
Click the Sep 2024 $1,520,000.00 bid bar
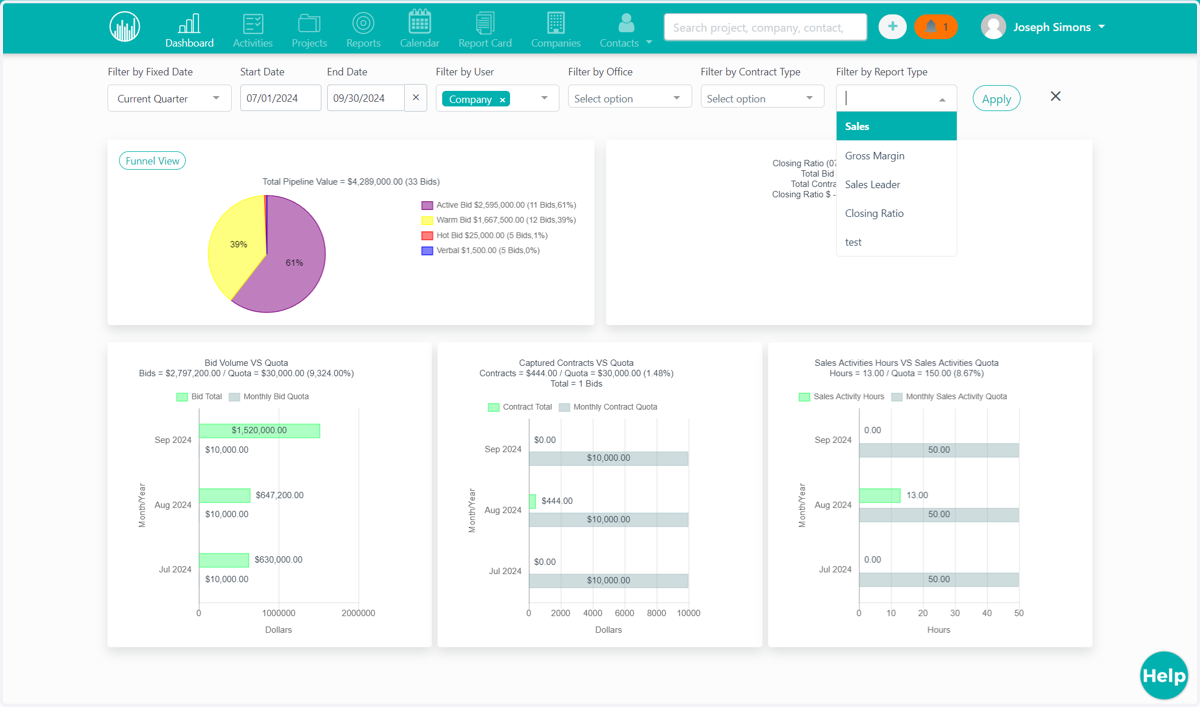pos(259,430)
